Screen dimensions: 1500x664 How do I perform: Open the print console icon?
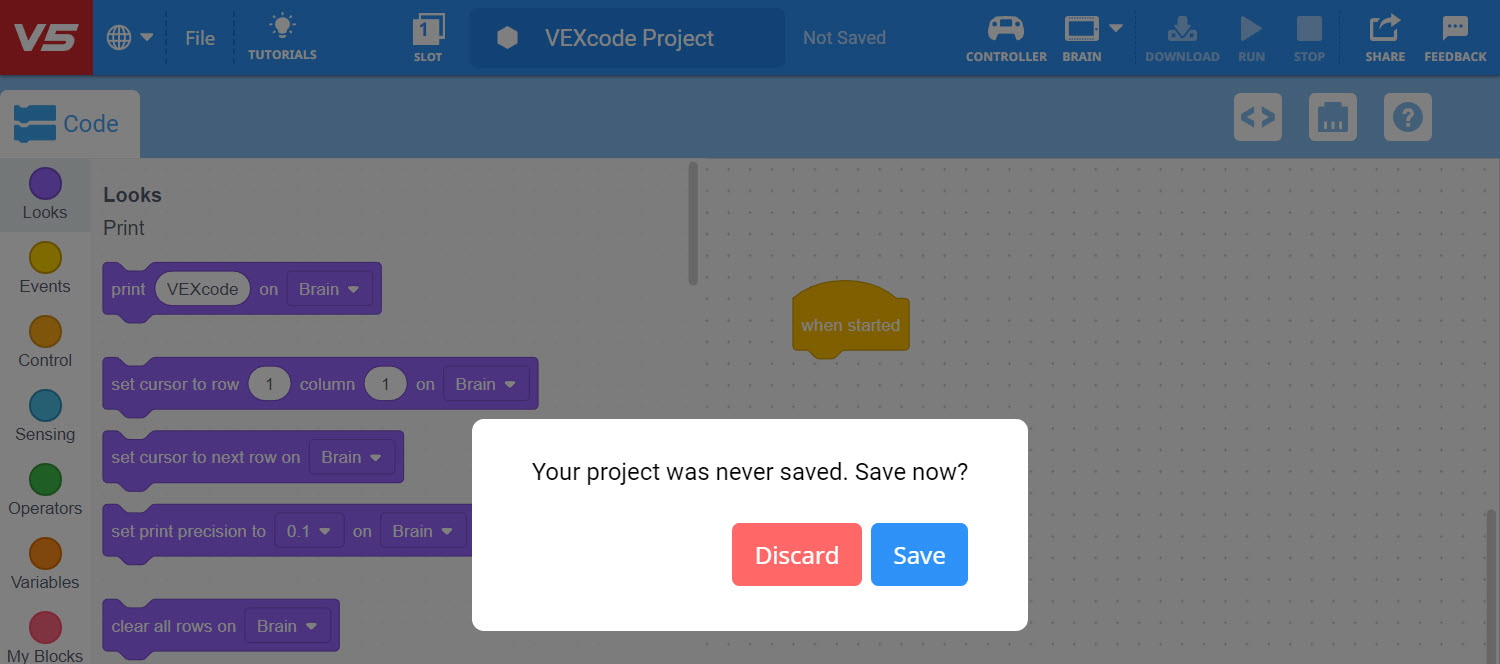point(1332,117)
